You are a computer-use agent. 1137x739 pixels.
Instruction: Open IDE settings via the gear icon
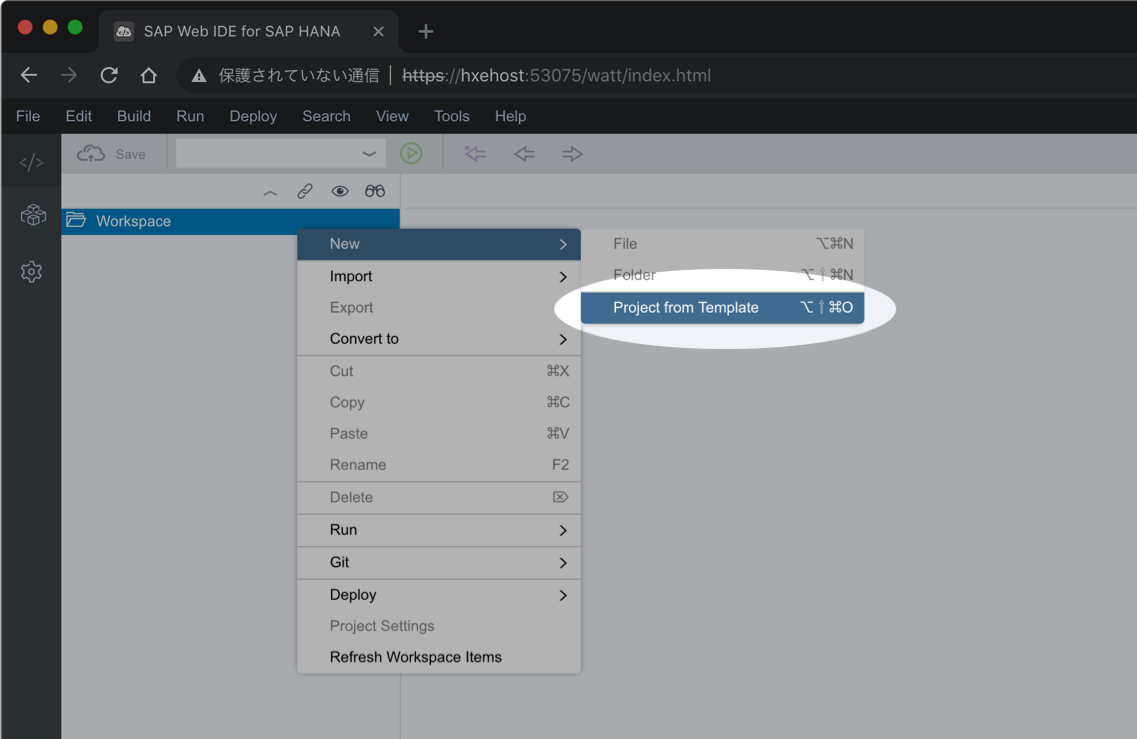tap(31, 271)
